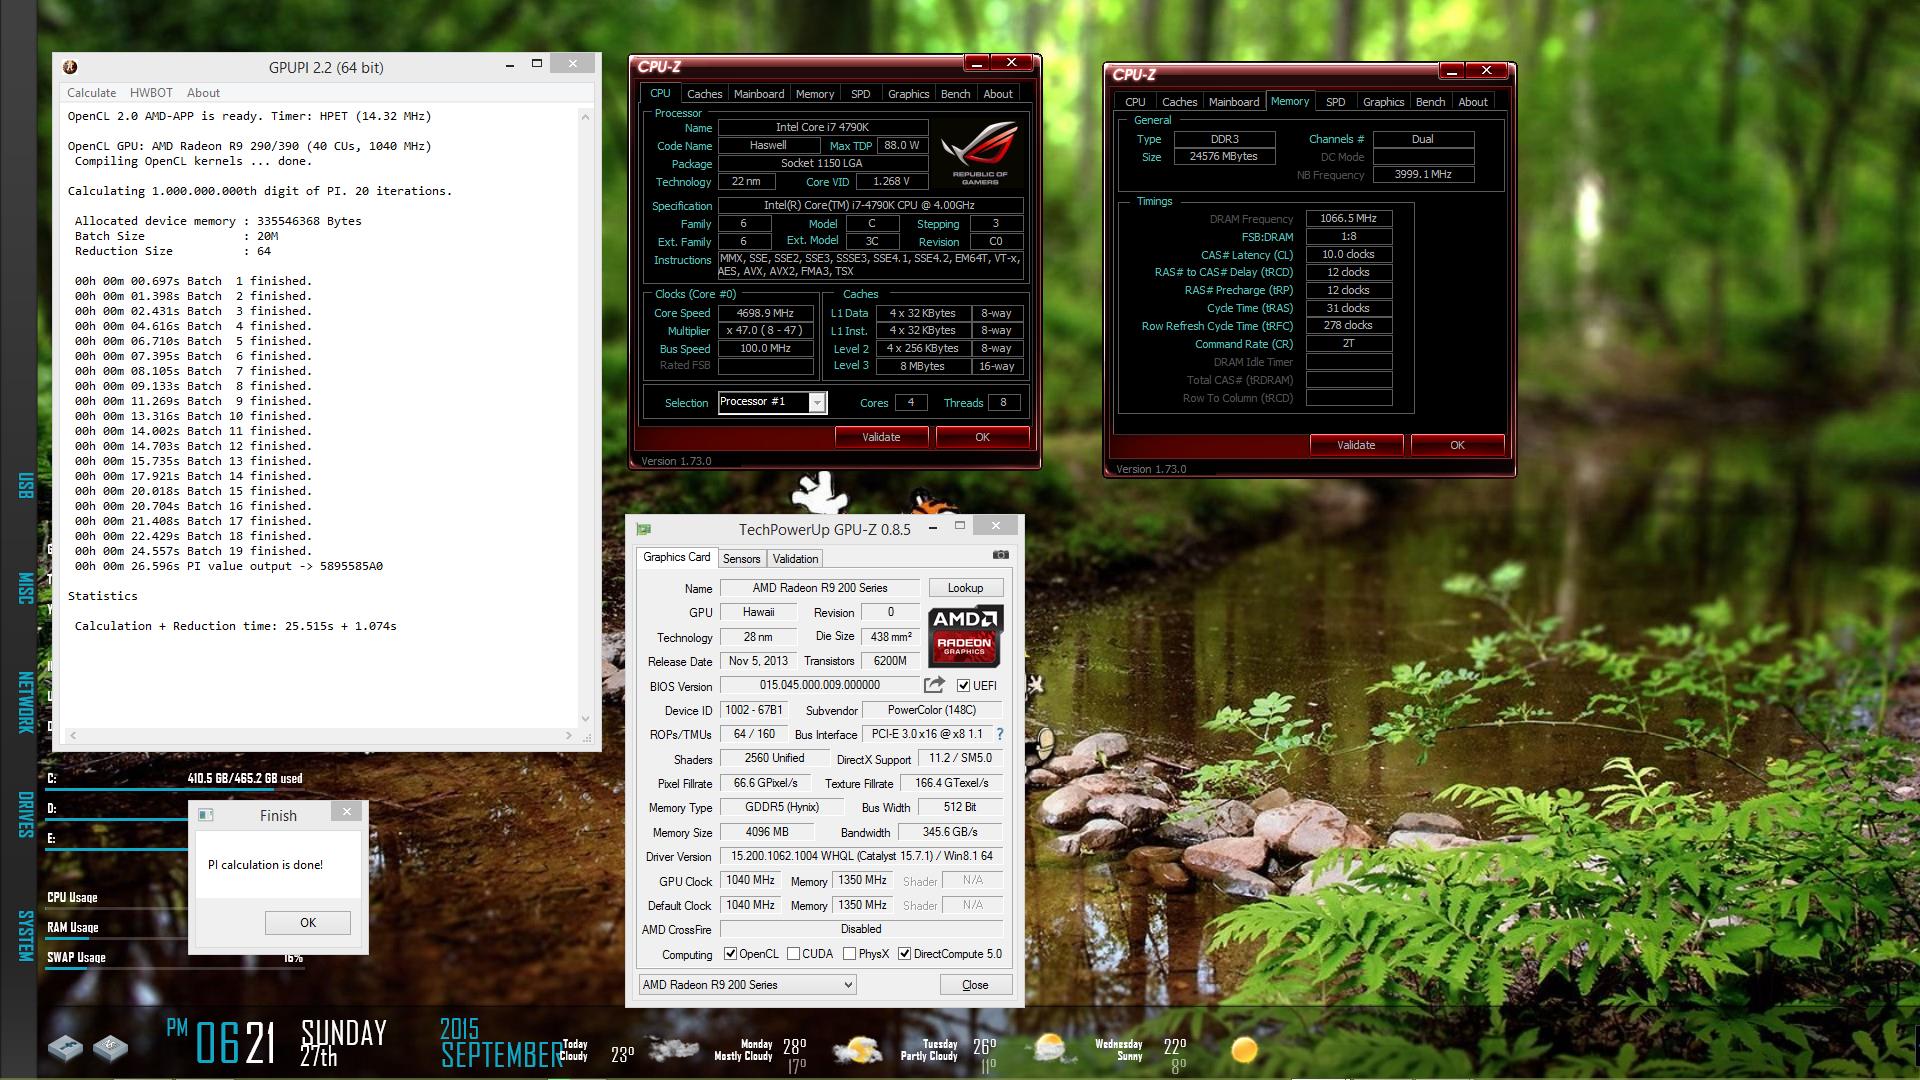Click the Core Speed 4698.9 MHz value
The image size is (1920, 1080).
tap(765, 313)
